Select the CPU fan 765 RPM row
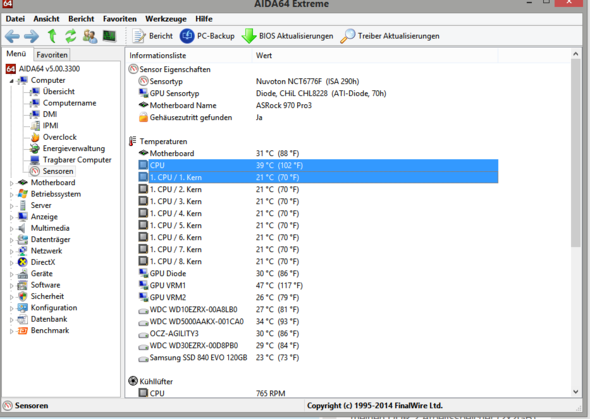This screenshot has width=590, height=419. coord(318,393)
